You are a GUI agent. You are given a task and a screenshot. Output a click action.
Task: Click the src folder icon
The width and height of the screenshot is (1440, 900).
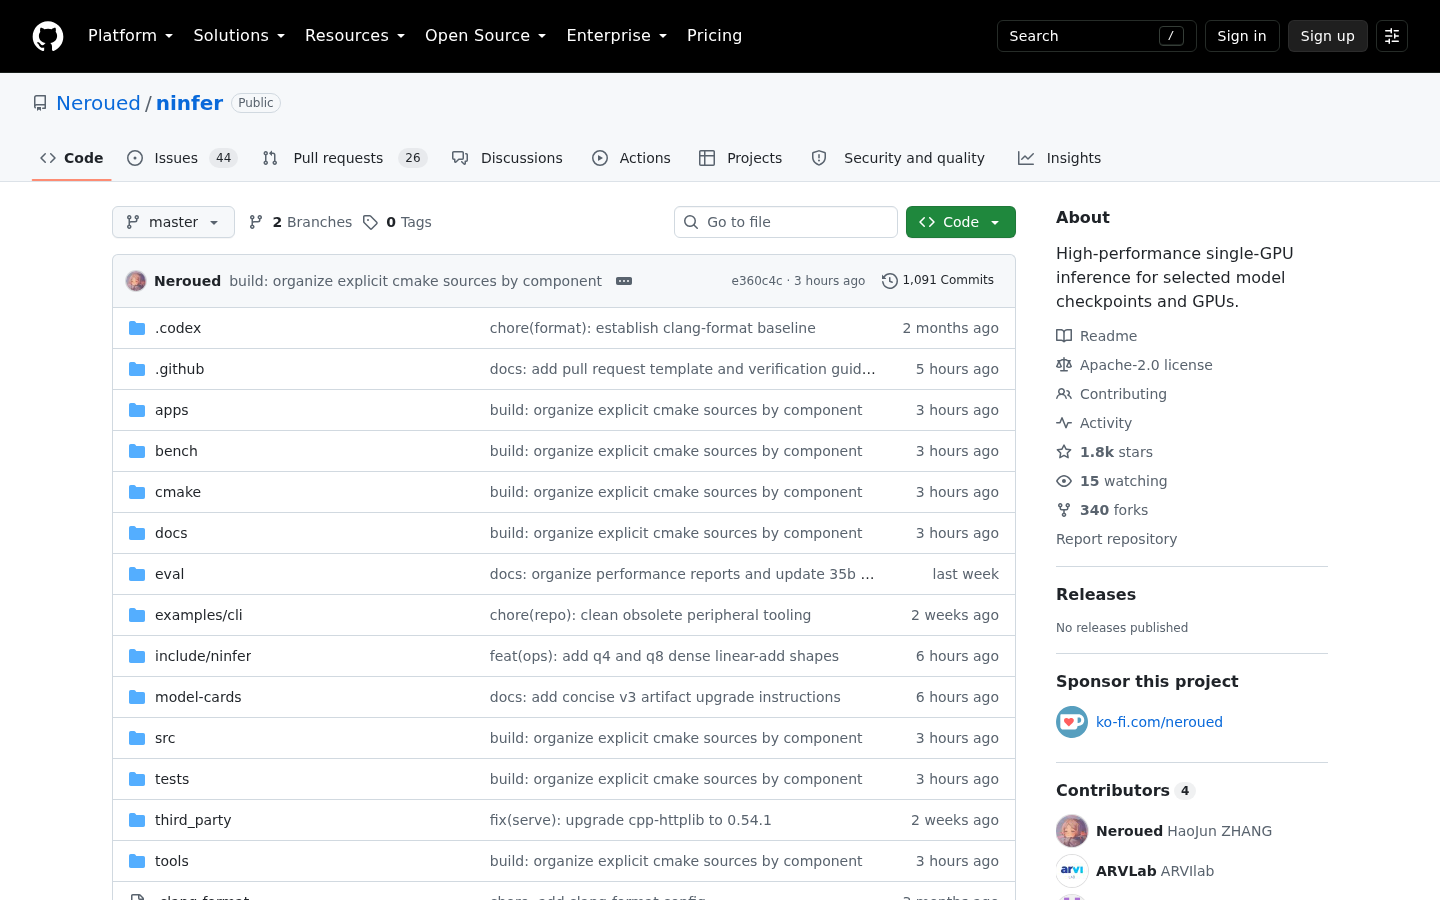[137, 738]
